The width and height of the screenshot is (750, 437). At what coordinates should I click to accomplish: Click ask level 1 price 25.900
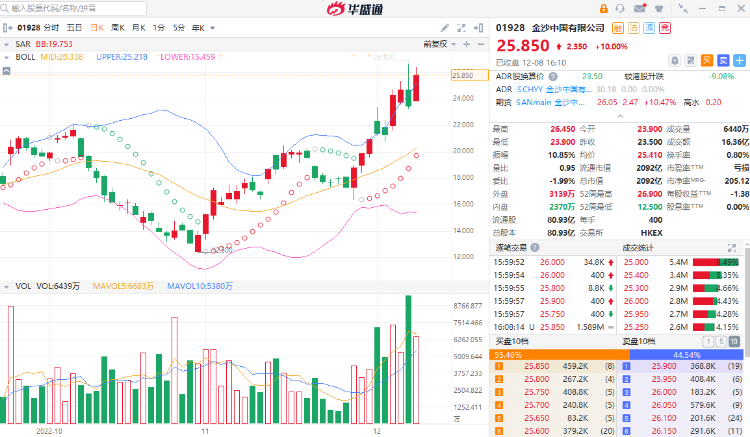click(x=664, y=366)
